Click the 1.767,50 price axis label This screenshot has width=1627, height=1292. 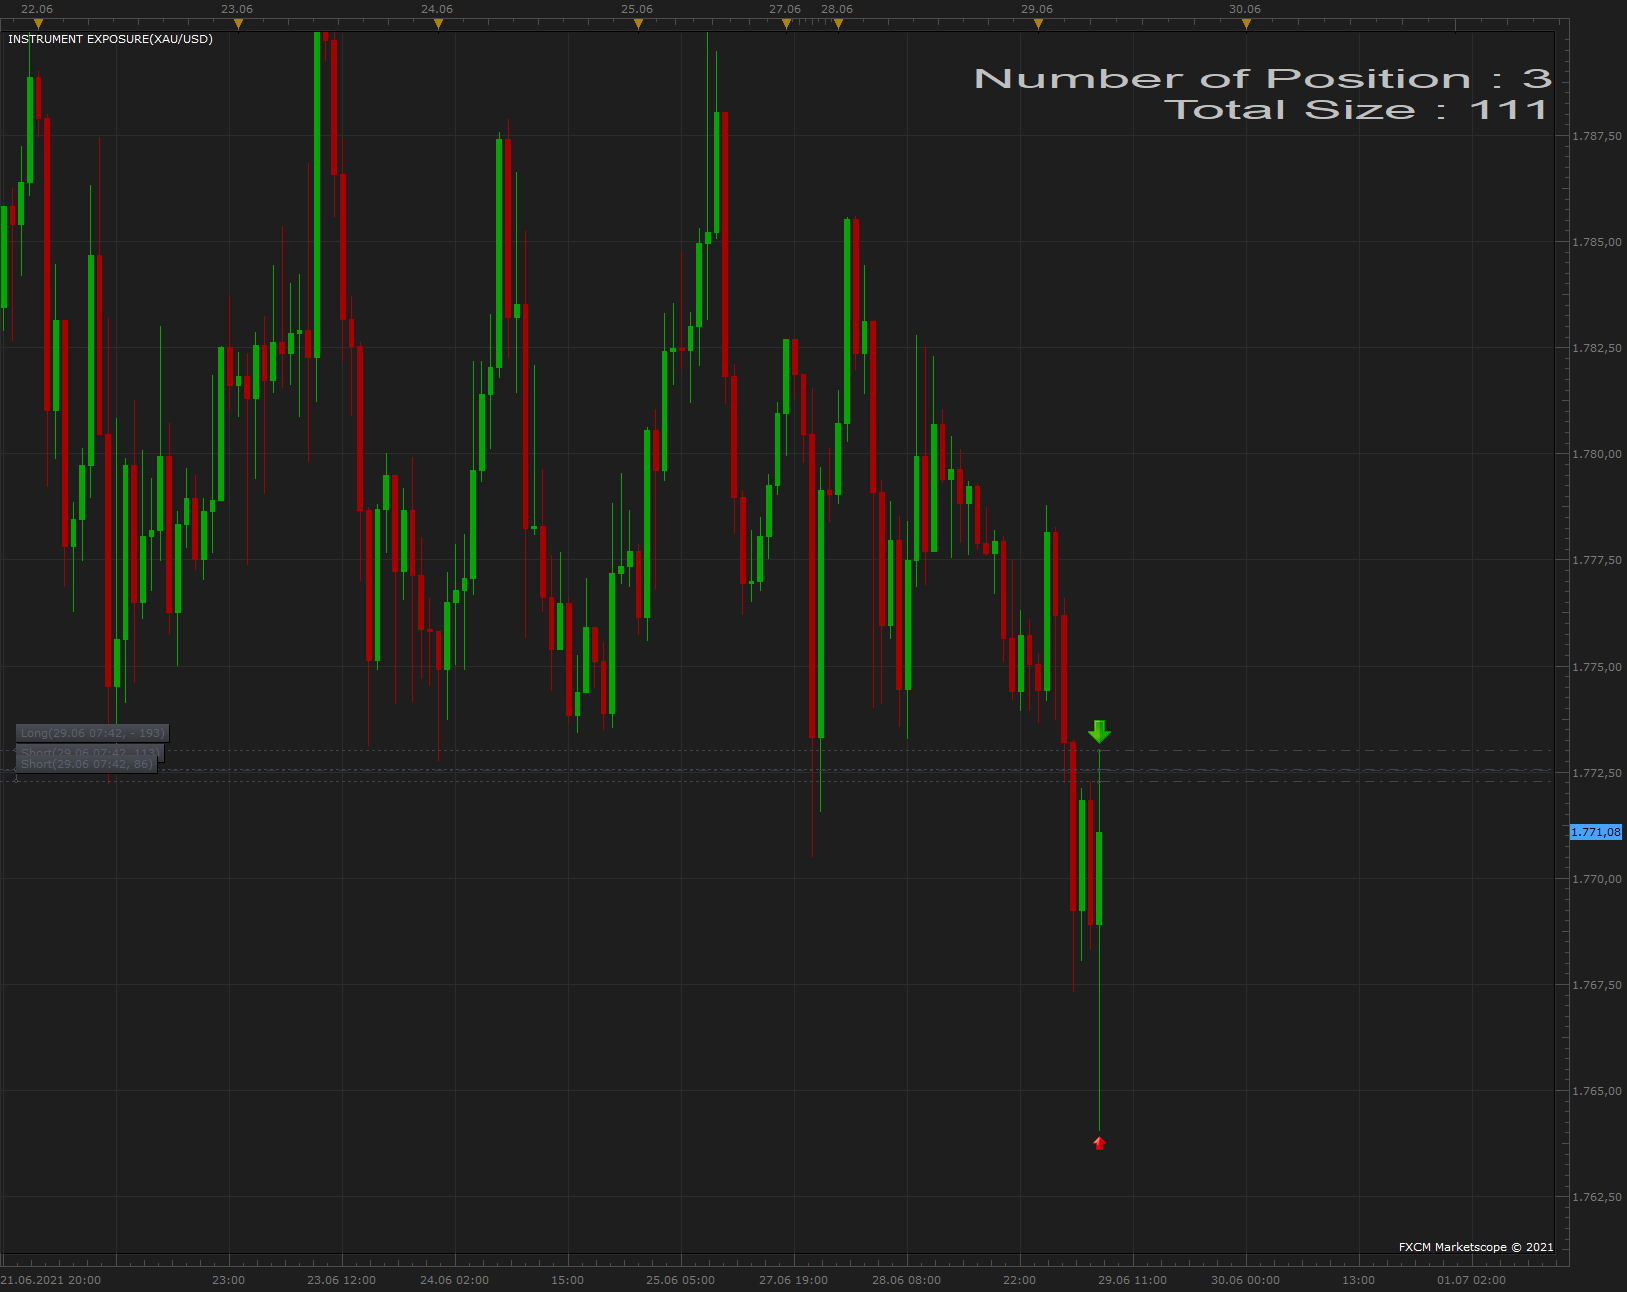[1597, 985]
